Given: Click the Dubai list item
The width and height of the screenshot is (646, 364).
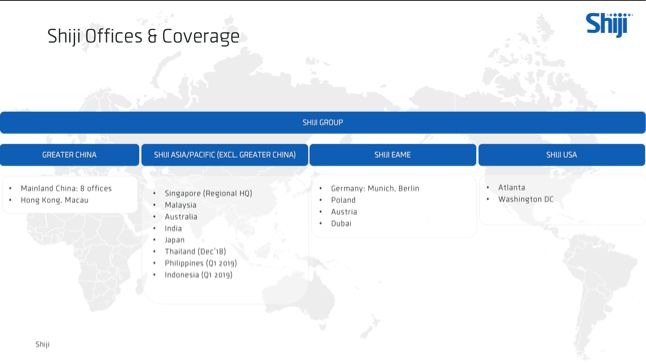Looking at the screenshot, I should coord(341,223).
